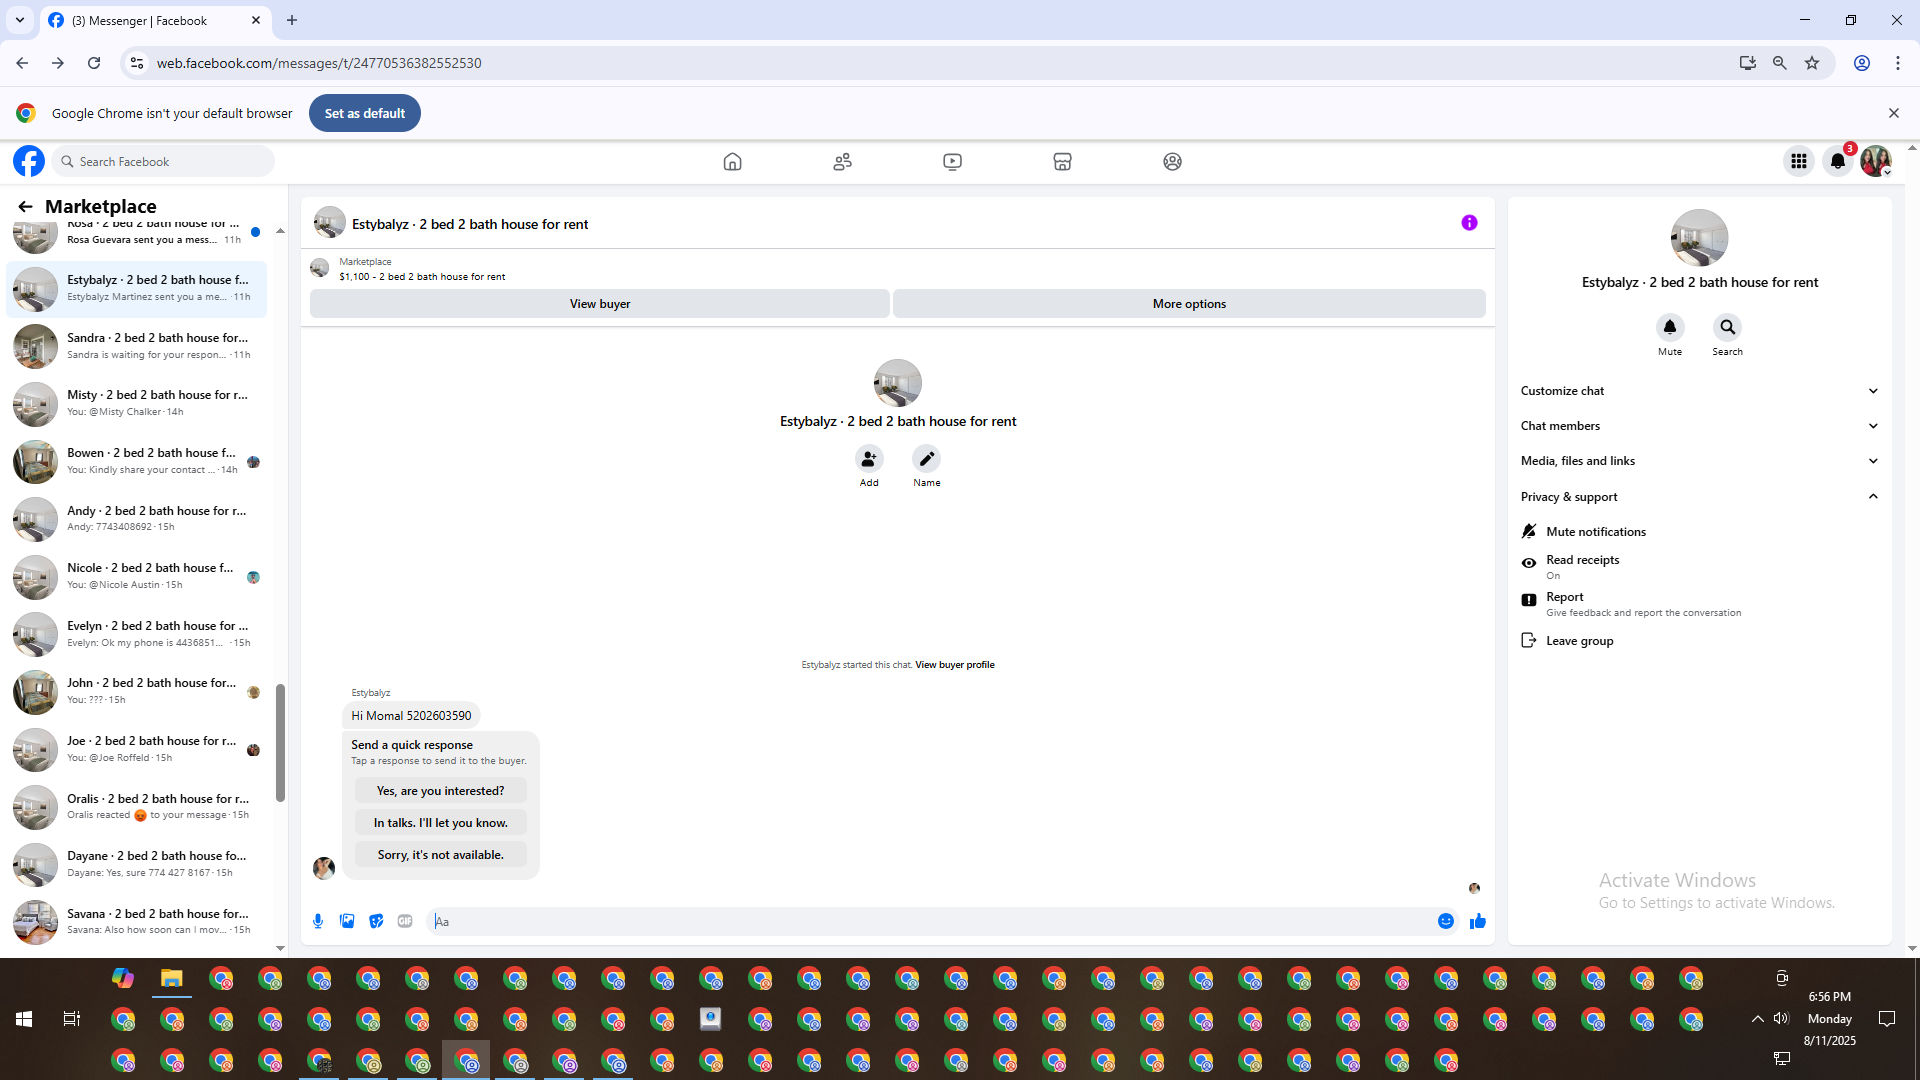The height and width of the screenshot is (1080, 1920).
Task: Click the Add people icon
Action: [x=869, y=459]
